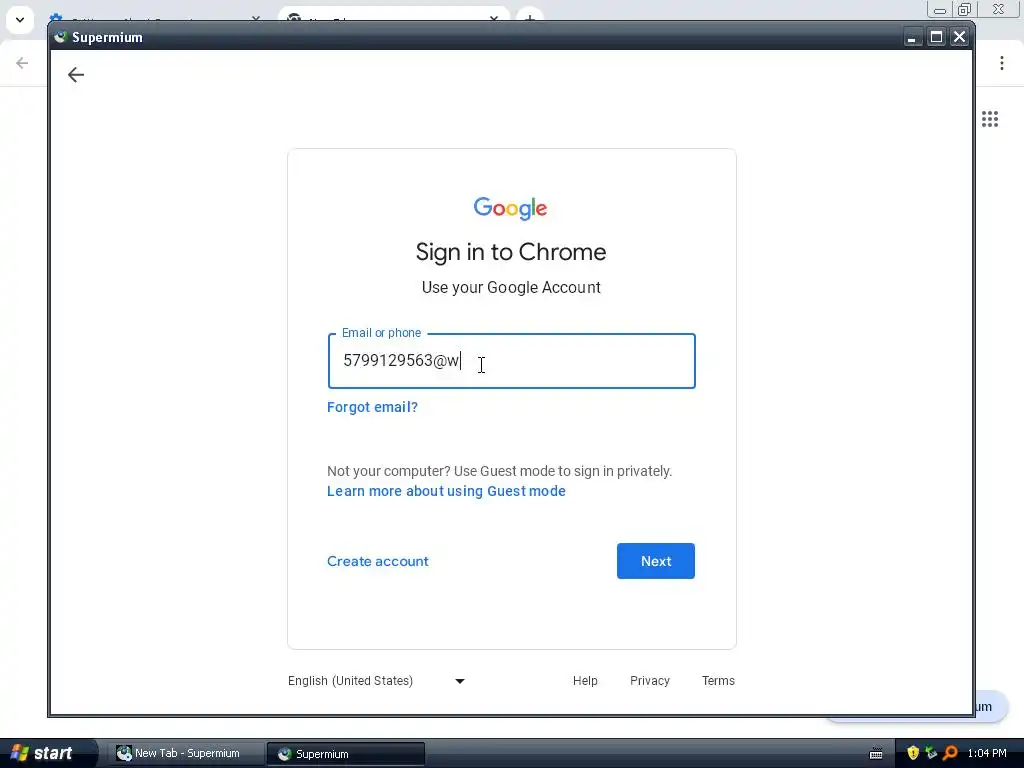Switch to New Tab - Supermium taskbar item
This screenshot has height=768, width=1024.
179,754
